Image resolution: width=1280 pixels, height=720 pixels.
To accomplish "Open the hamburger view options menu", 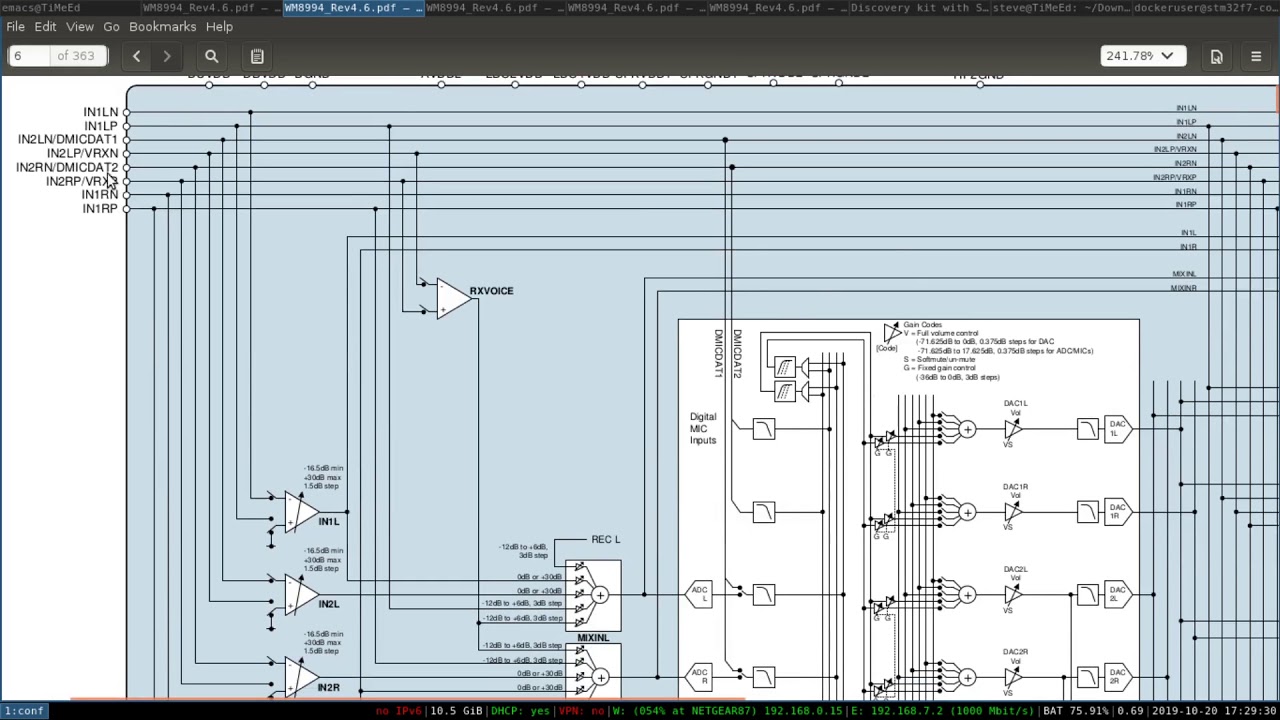I will [x=1256, y=56].
